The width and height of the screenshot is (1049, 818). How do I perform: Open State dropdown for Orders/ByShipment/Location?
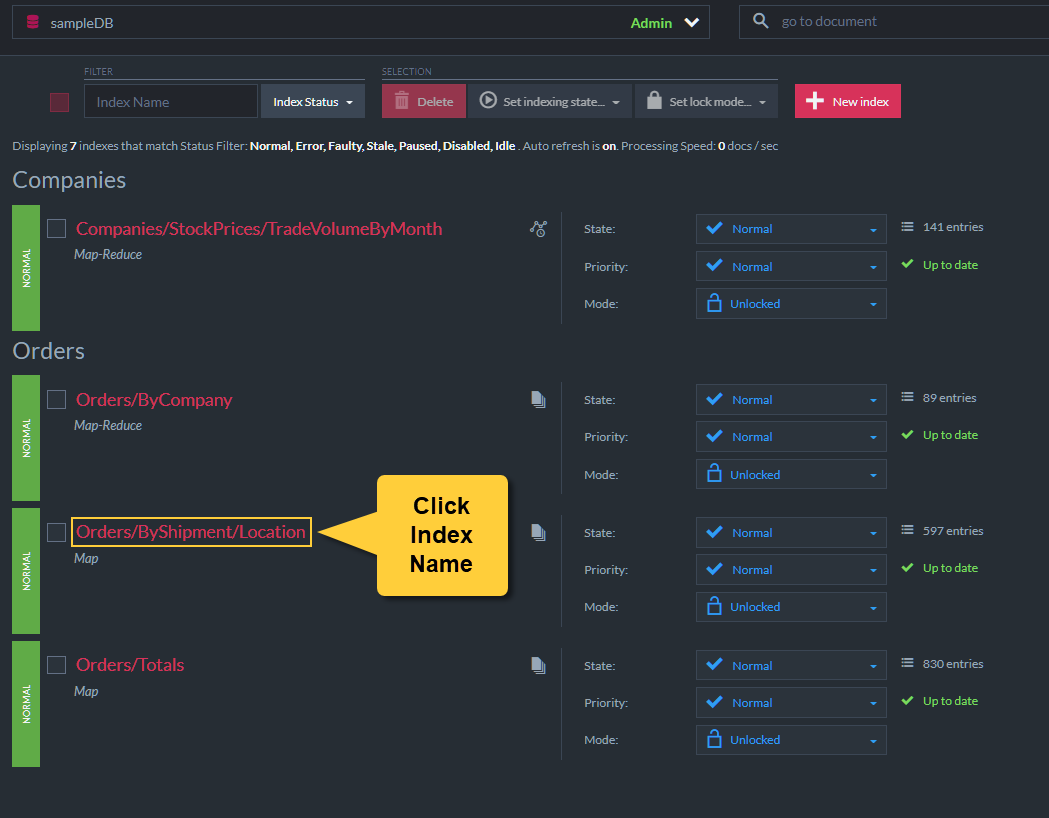[791, 532]
